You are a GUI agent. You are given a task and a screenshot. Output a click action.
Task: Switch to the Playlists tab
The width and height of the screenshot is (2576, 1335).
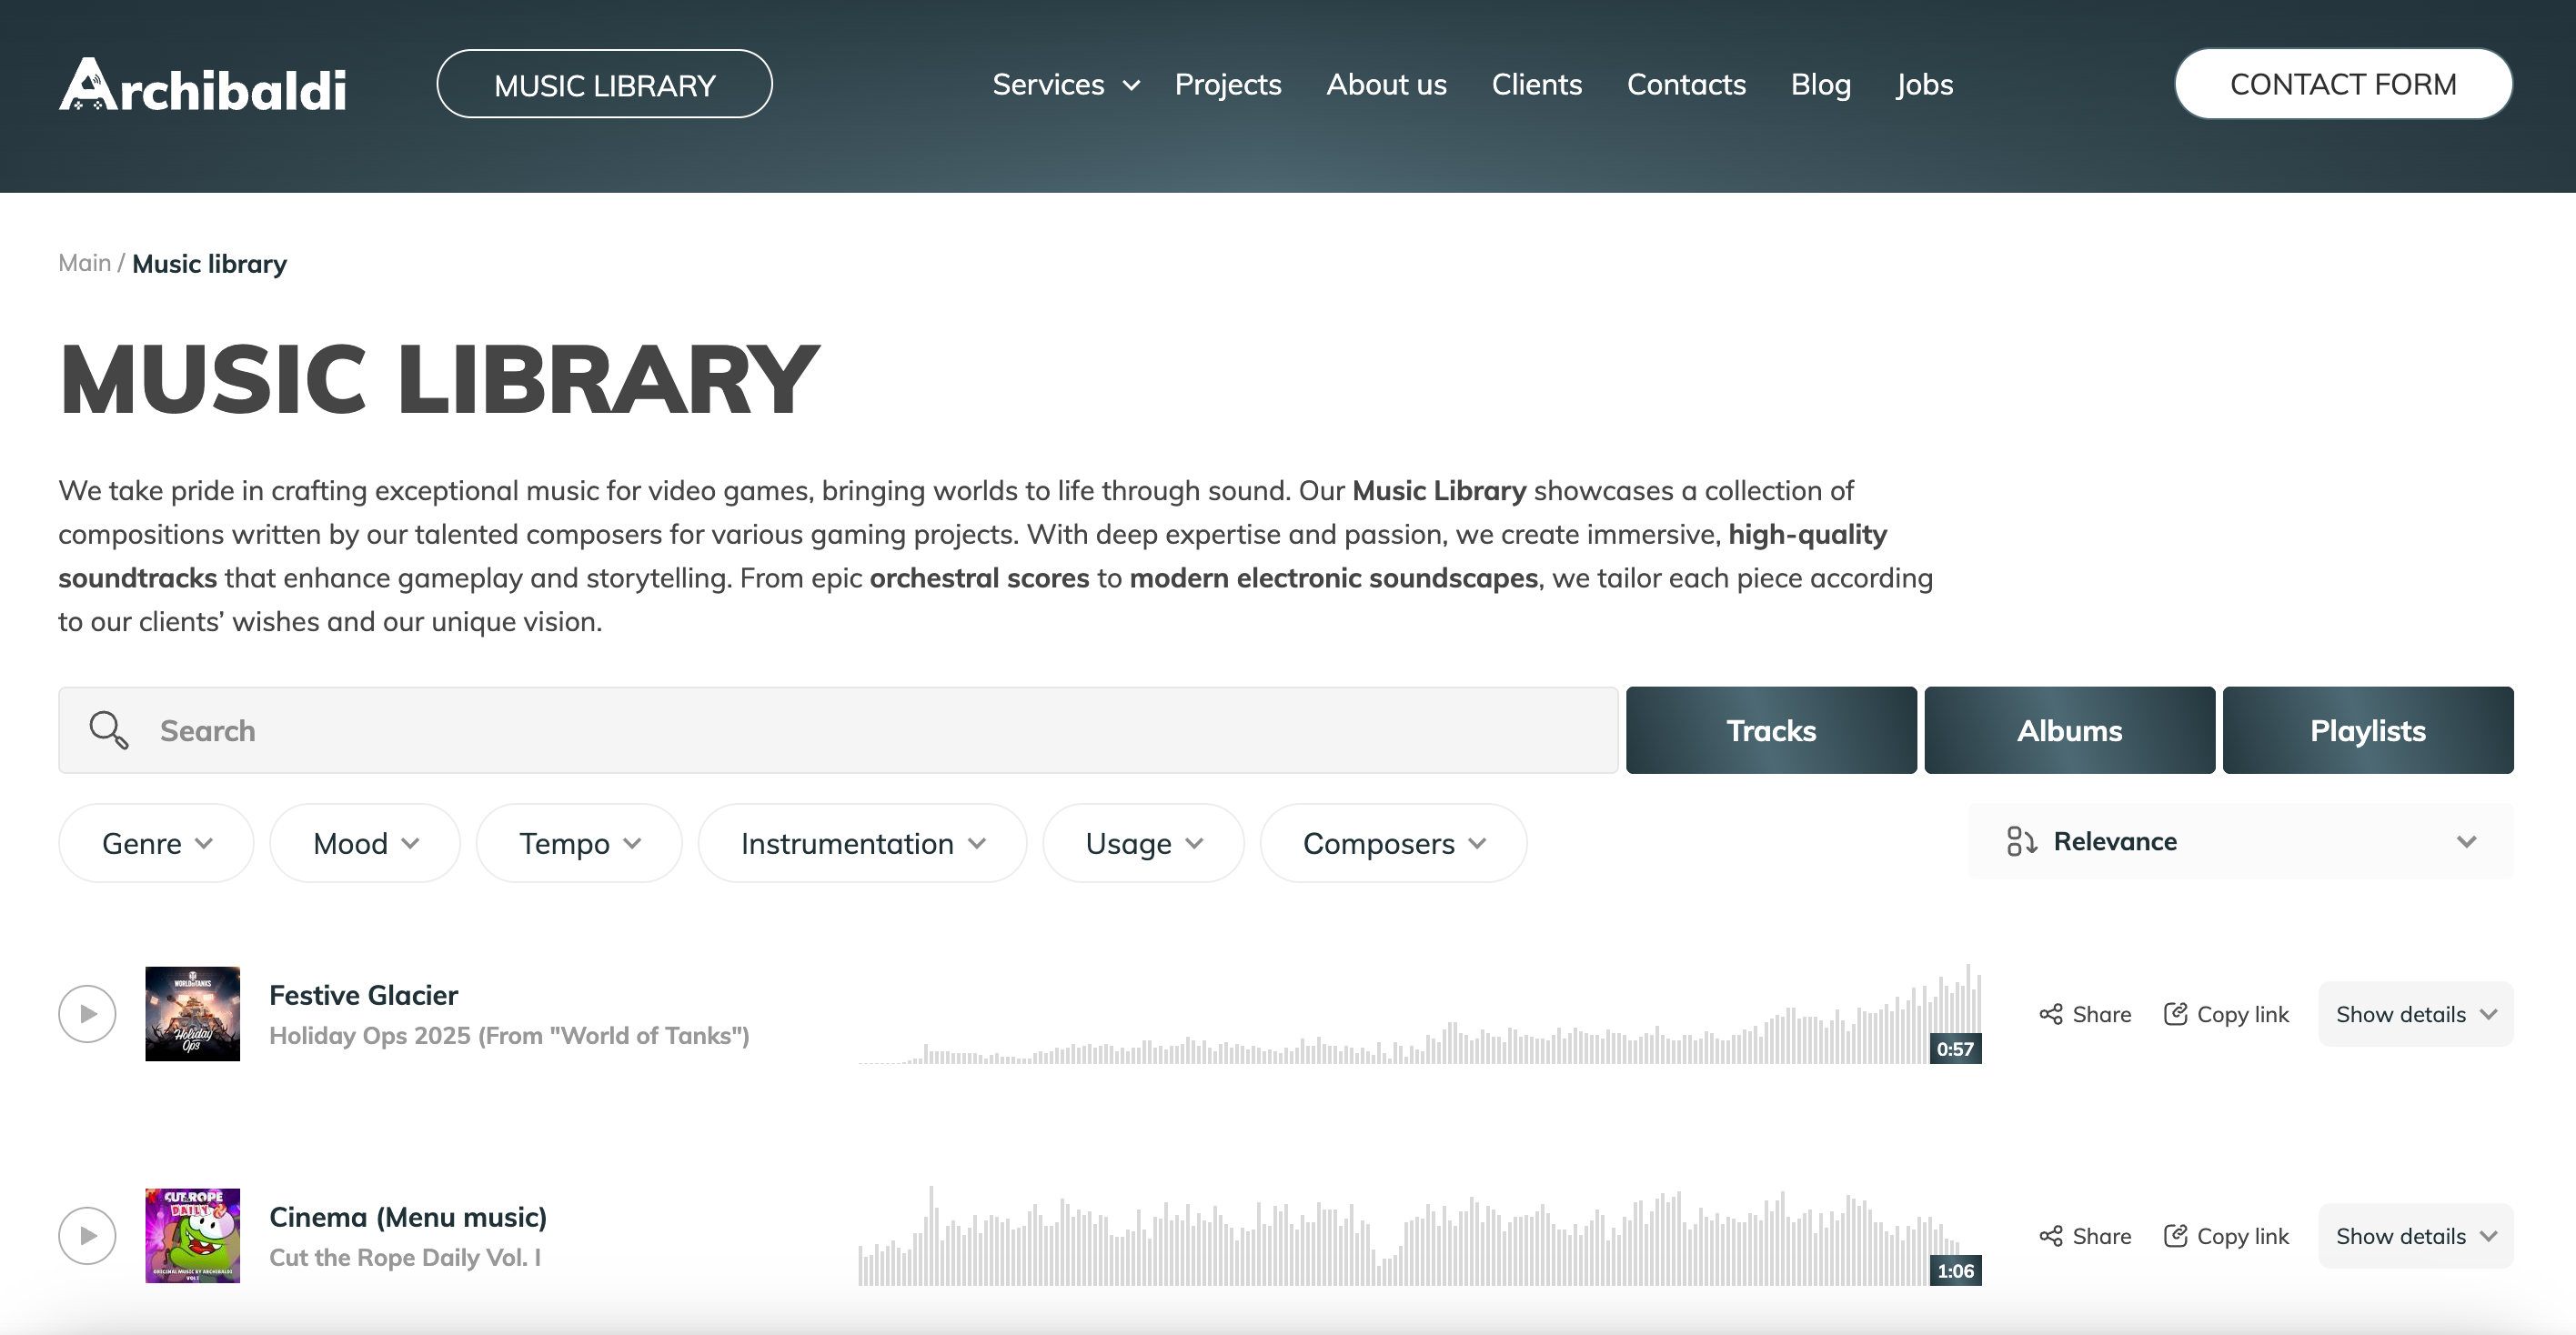click(x=2368, y=730)
